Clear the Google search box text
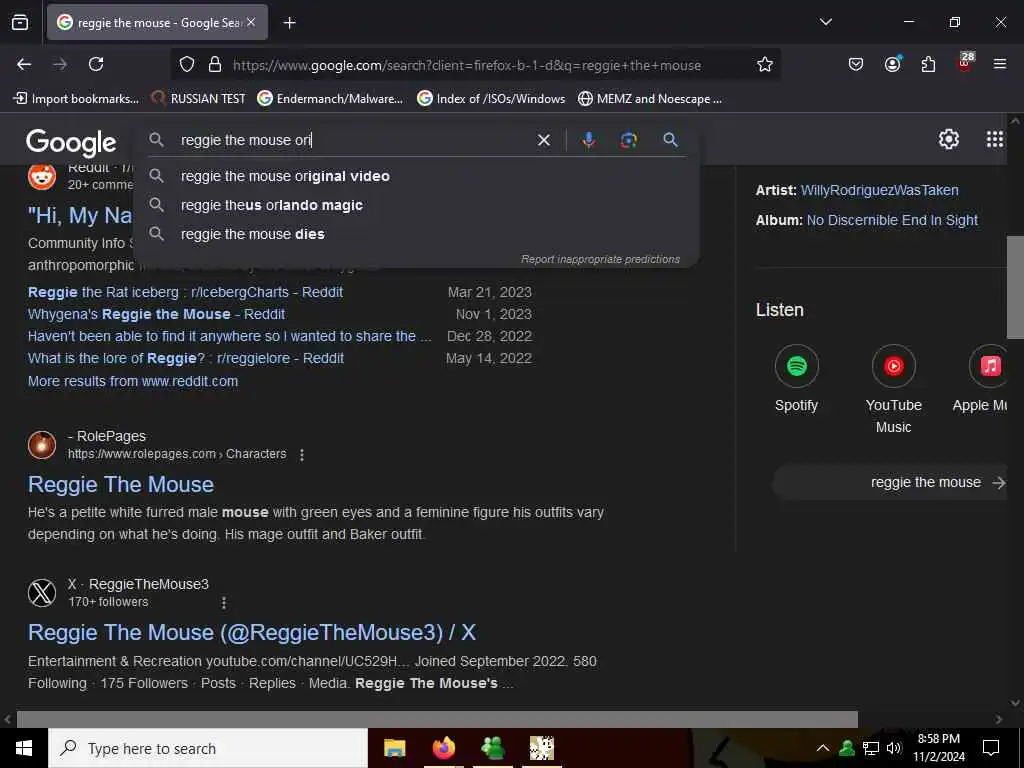This screenshot has width=1024, height=768. click(543, 140)
